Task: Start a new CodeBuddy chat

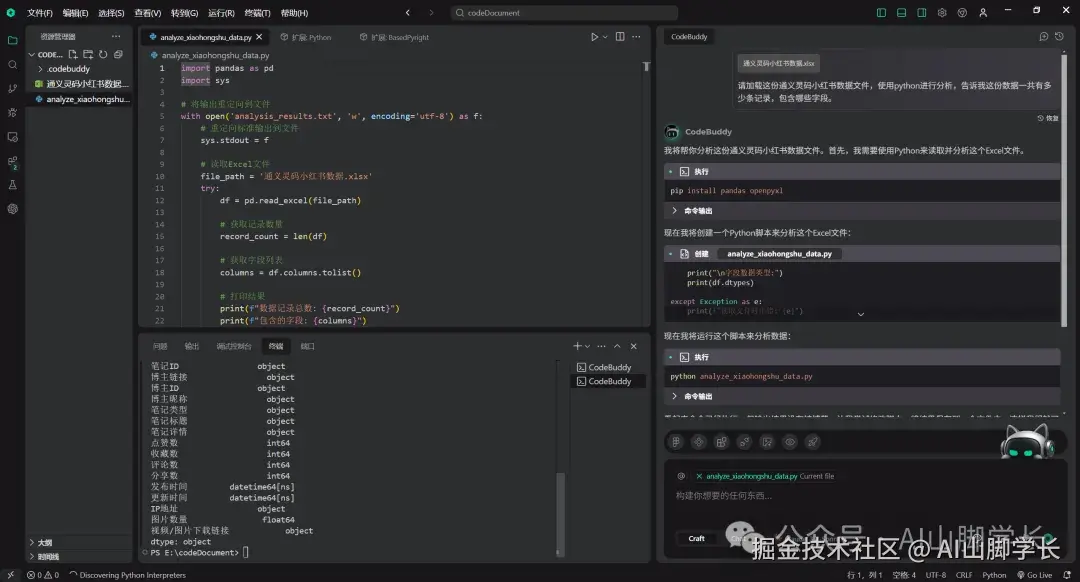Action: 1043,37
